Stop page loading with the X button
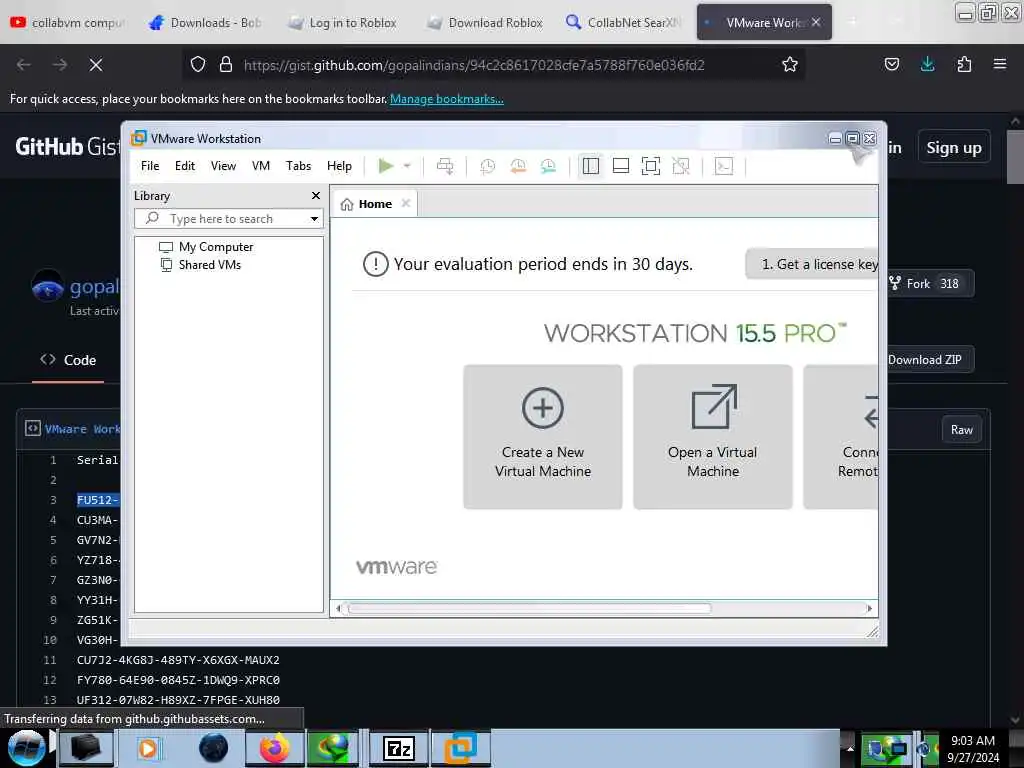 96,65
